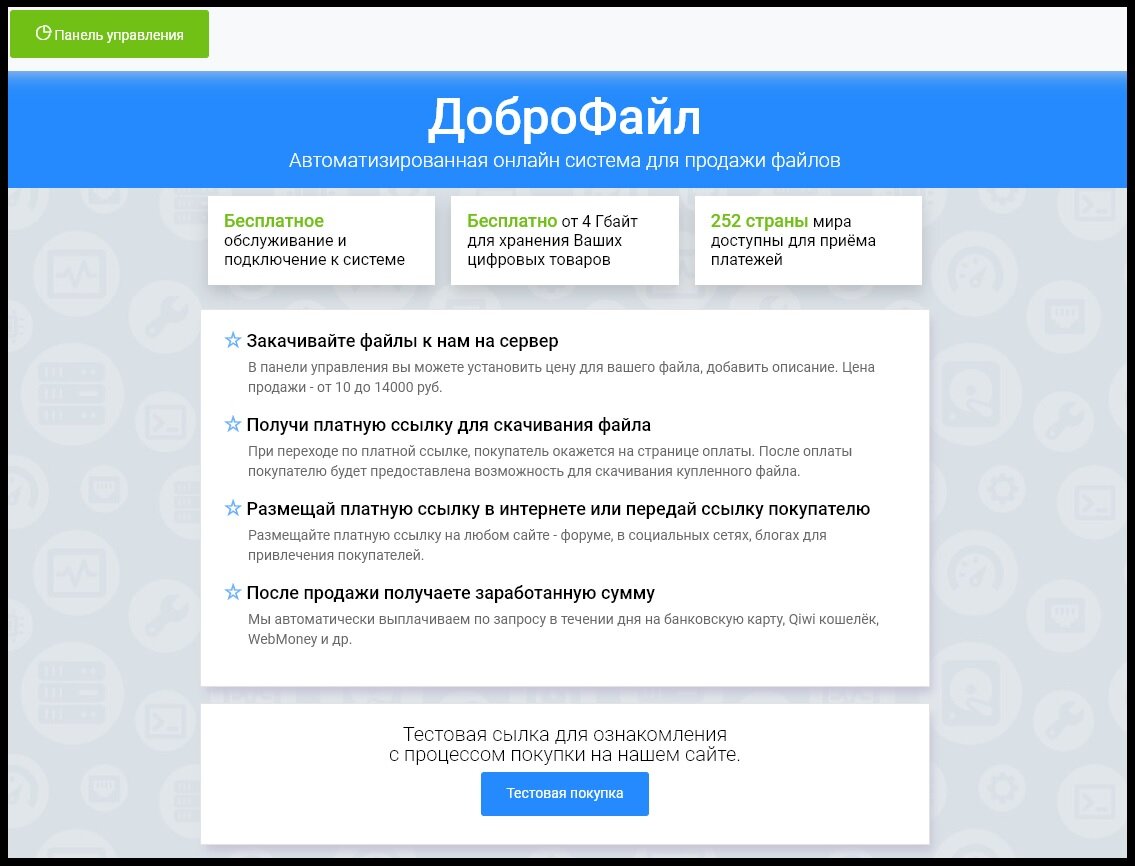The height and width of the screenshot is (866, 1135).
Task: Click the star icon beside Получи платную ссылку
Action: point(232,424)
